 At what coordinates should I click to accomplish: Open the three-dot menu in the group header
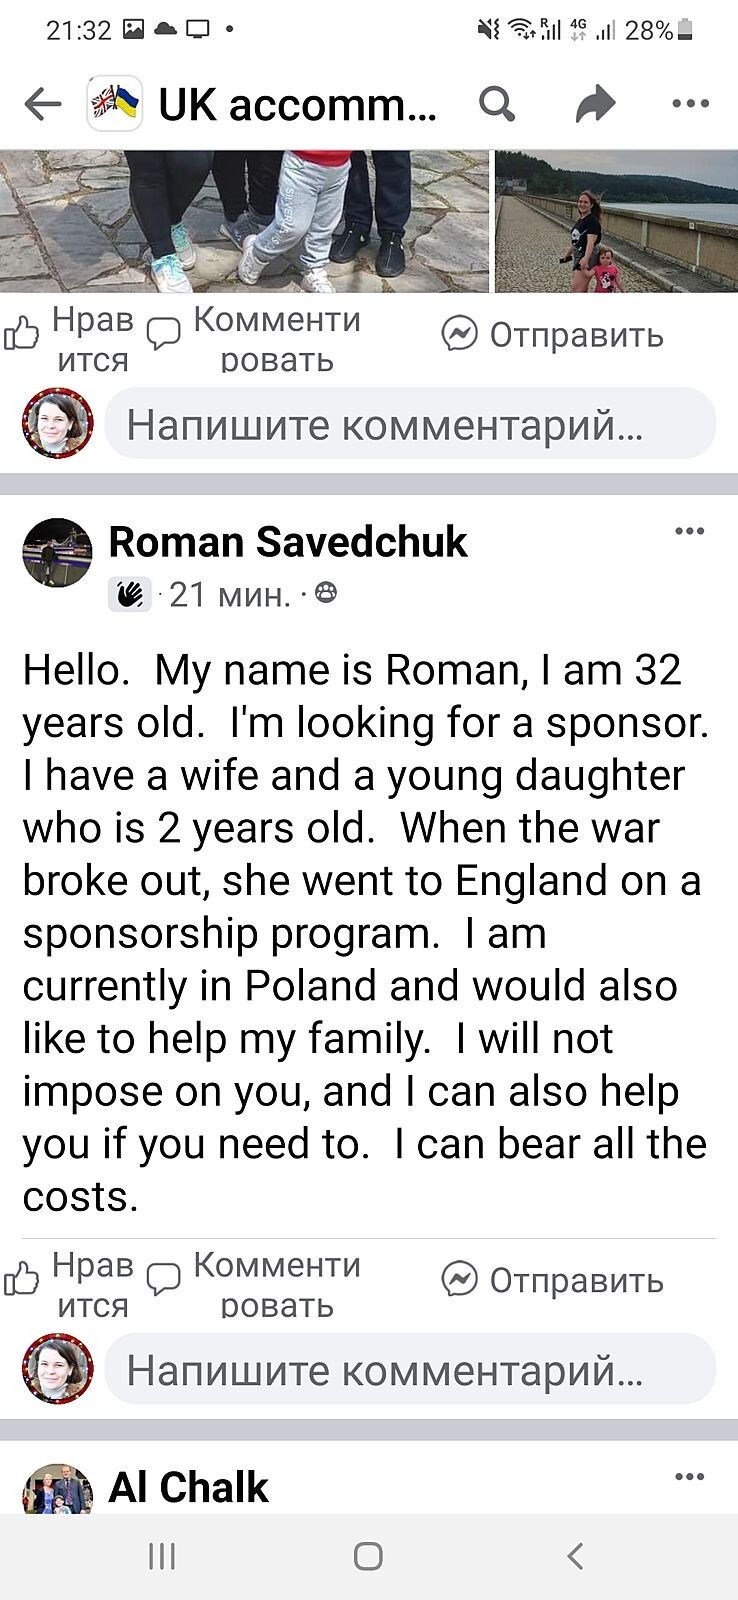pyautogui.click(x=690, y=103)
